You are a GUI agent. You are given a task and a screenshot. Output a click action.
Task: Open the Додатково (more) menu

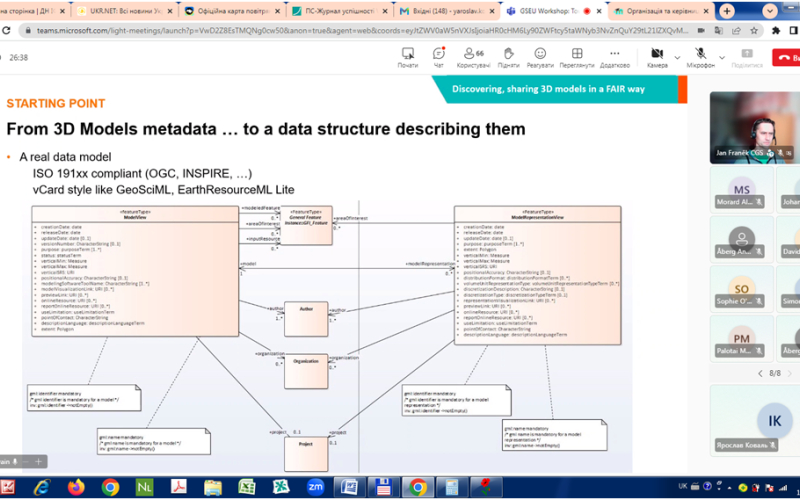pyautogui.click(x=615, y=57)
